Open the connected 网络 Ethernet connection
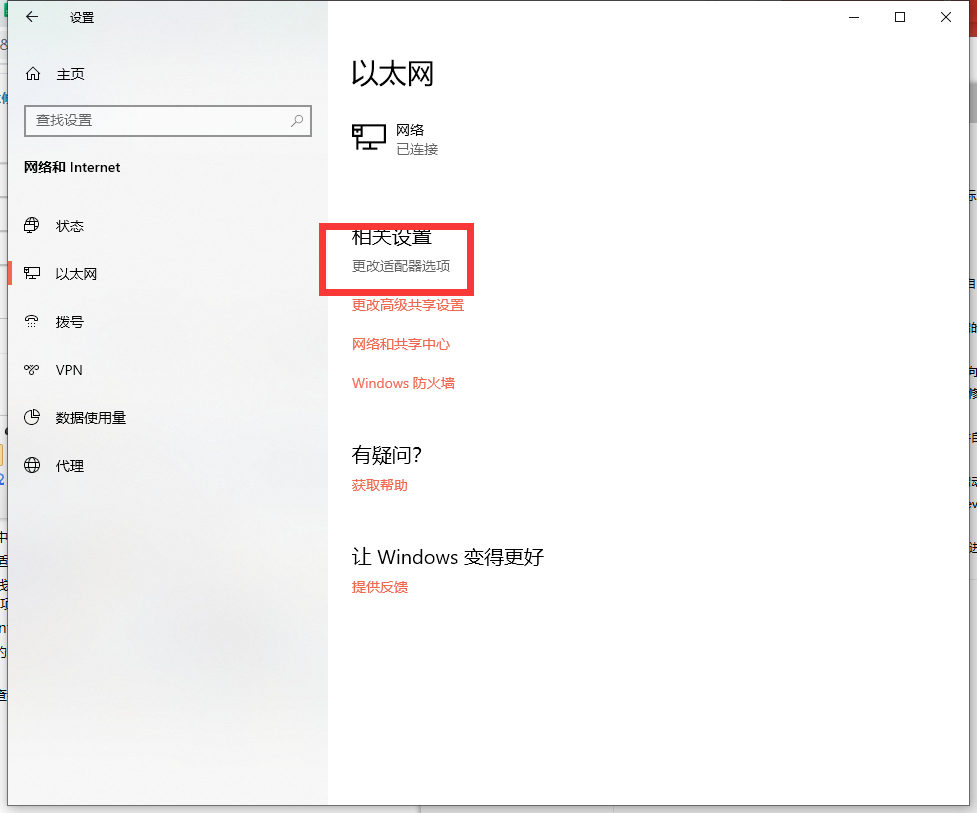The height and width of the screenshot is (813, 977). point(396,139)
